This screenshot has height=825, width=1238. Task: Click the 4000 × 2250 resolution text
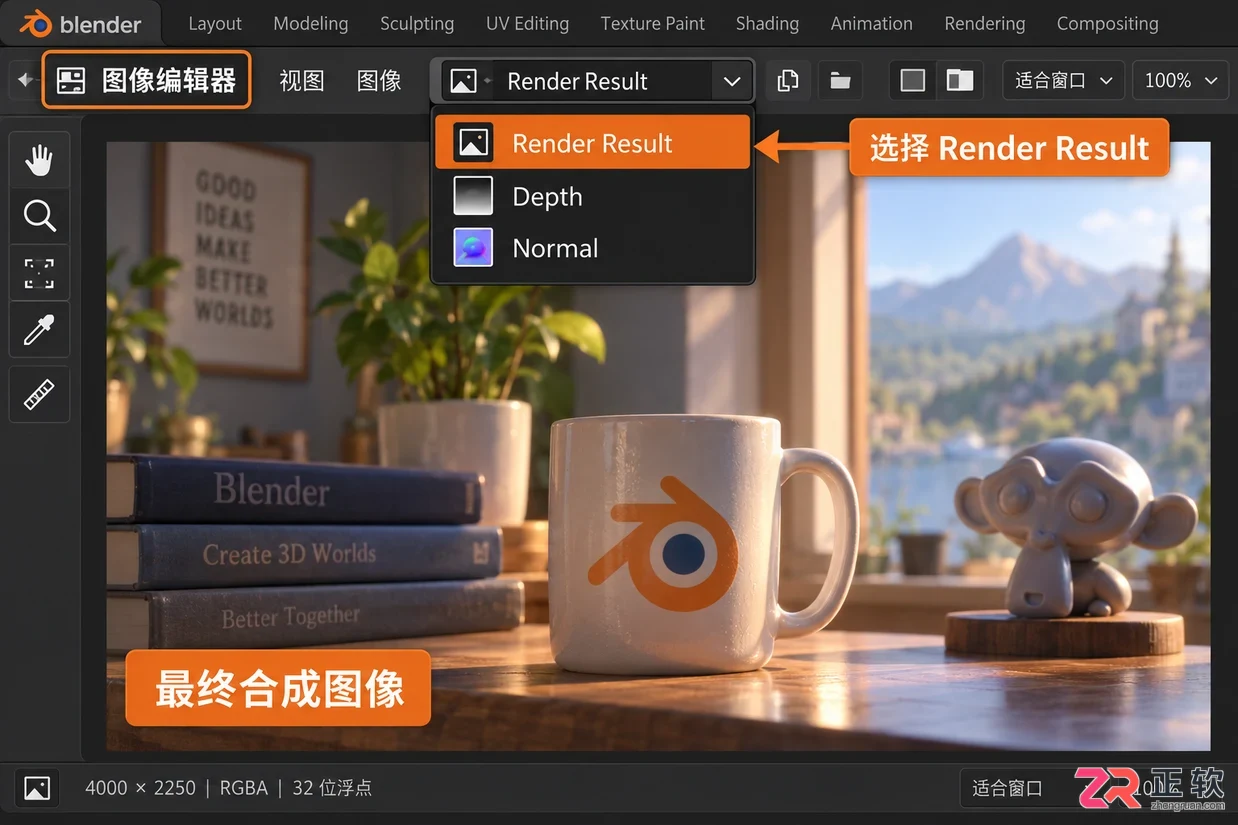click(140, 788)
